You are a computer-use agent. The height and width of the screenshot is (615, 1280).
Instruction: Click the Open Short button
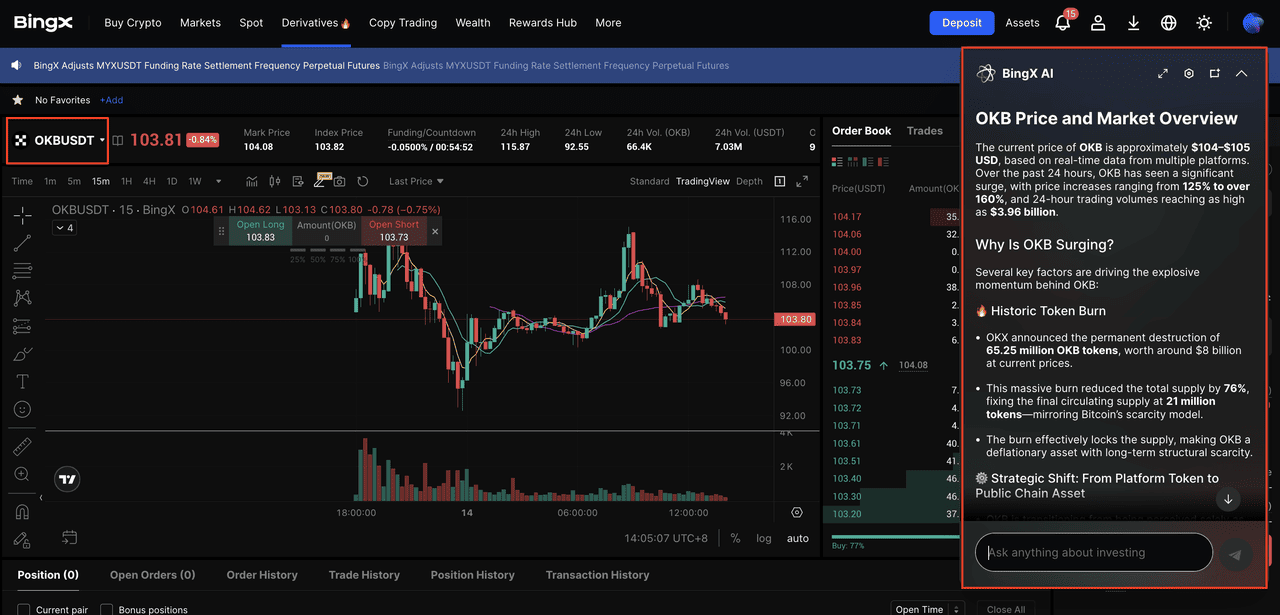394,231
